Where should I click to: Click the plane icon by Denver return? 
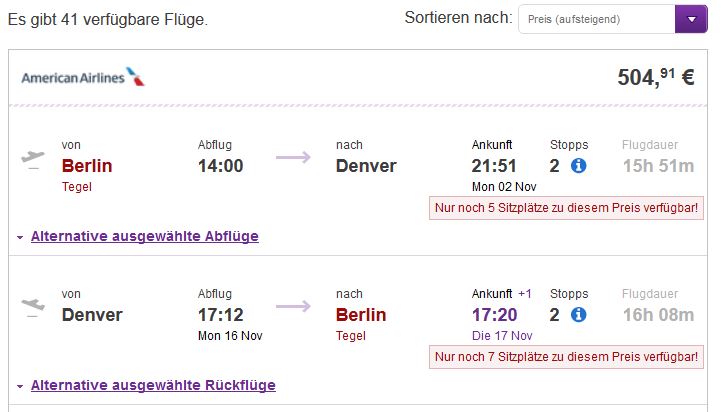33,308
